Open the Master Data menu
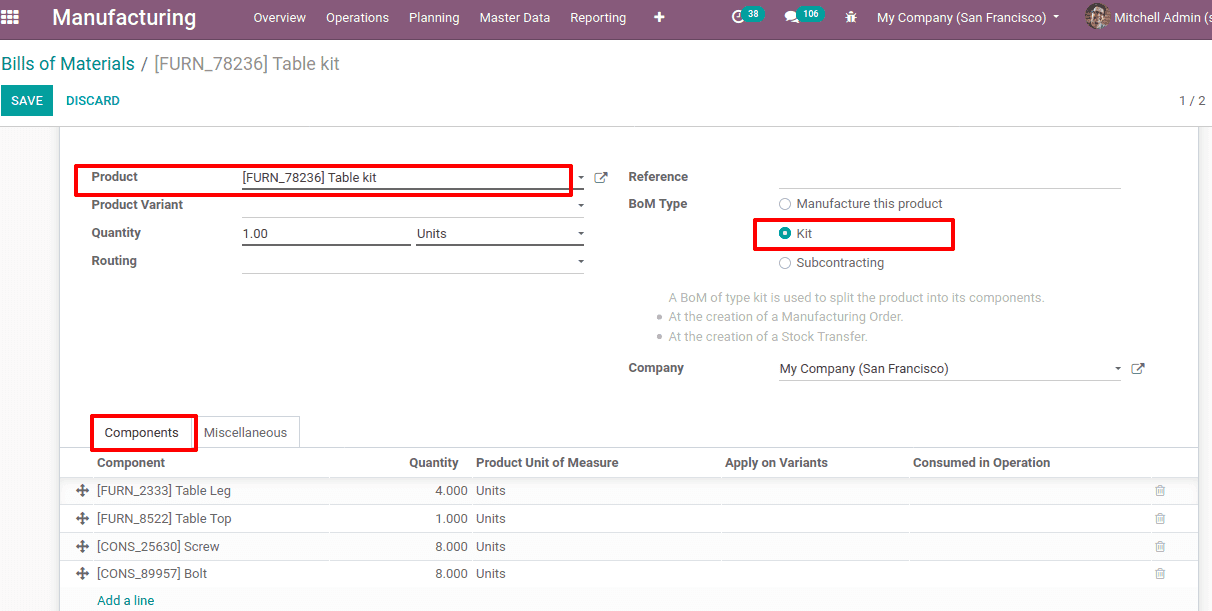This screenshot has width=1212, height=611. tap(515, 18)
